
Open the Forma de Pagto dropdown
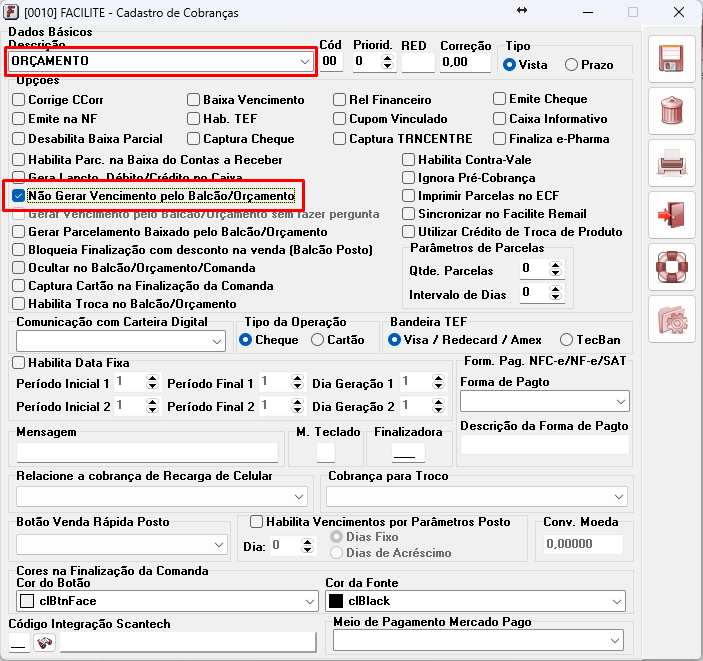tap(621, 401)
